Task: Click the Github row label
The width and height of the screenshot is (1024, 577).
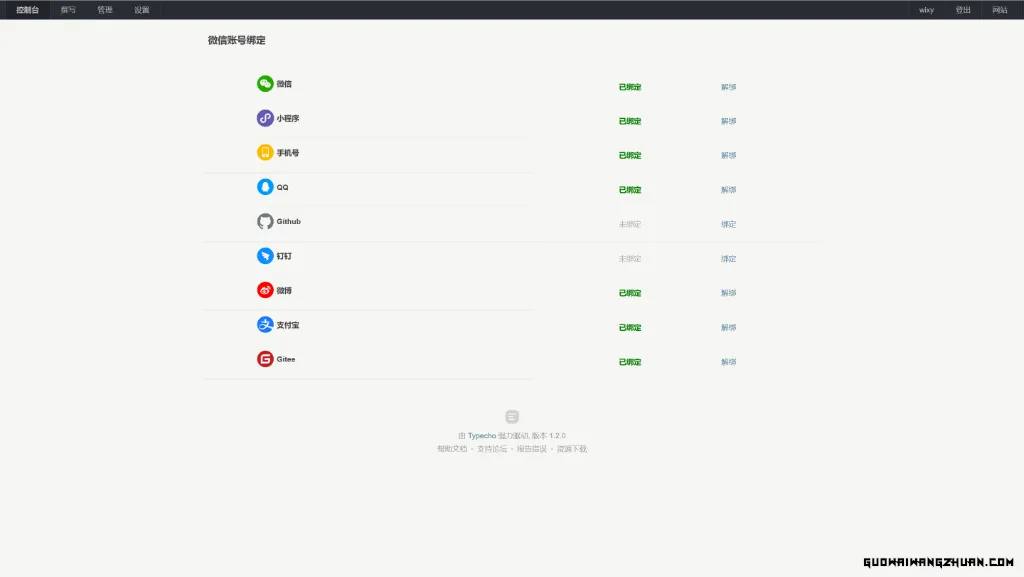Action: (289, 222)
